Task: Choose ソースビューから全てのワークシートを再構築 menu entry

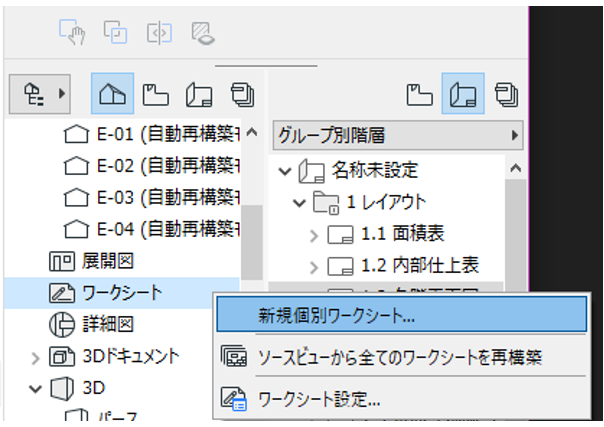Action: pyautogui.click(x=401, y=357)
